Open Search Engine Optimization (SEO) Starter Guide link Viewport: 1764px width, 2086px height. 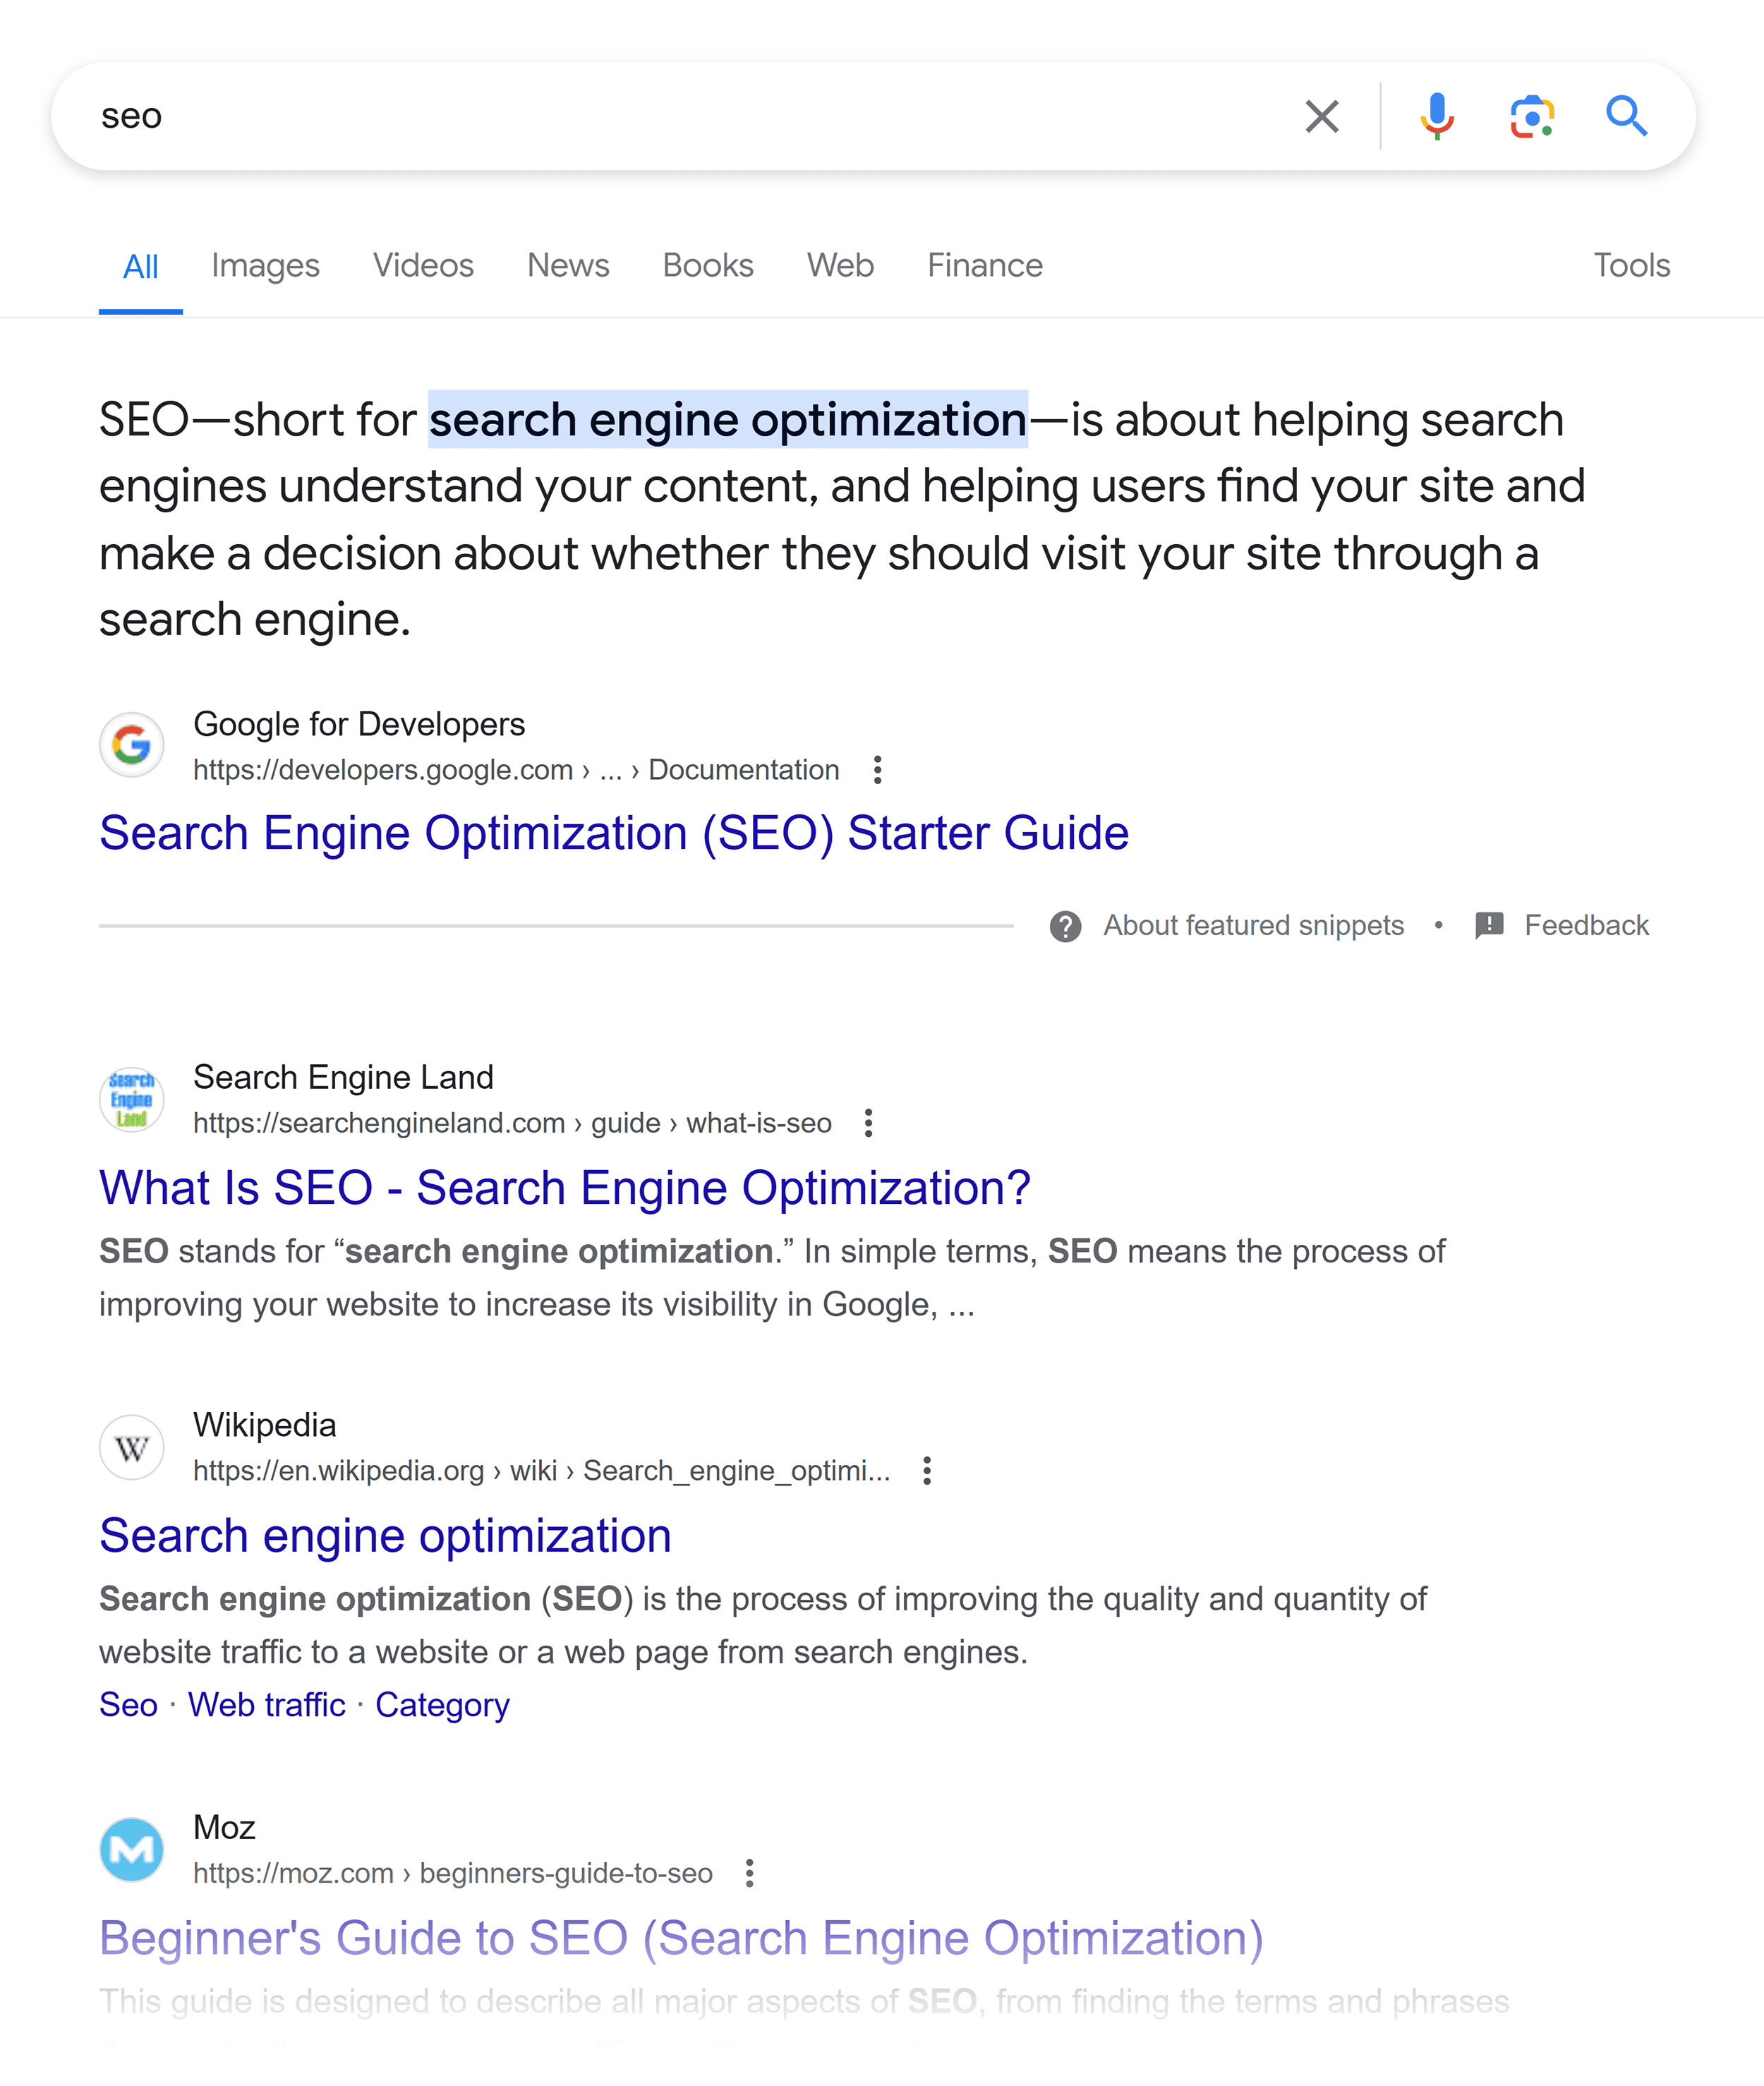tap(614, 833)
